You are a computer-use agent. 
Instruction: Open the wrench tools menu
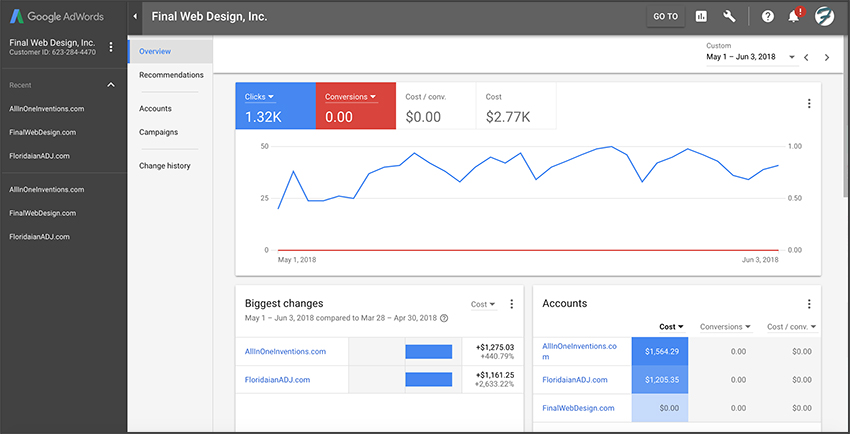pos(729,17)
